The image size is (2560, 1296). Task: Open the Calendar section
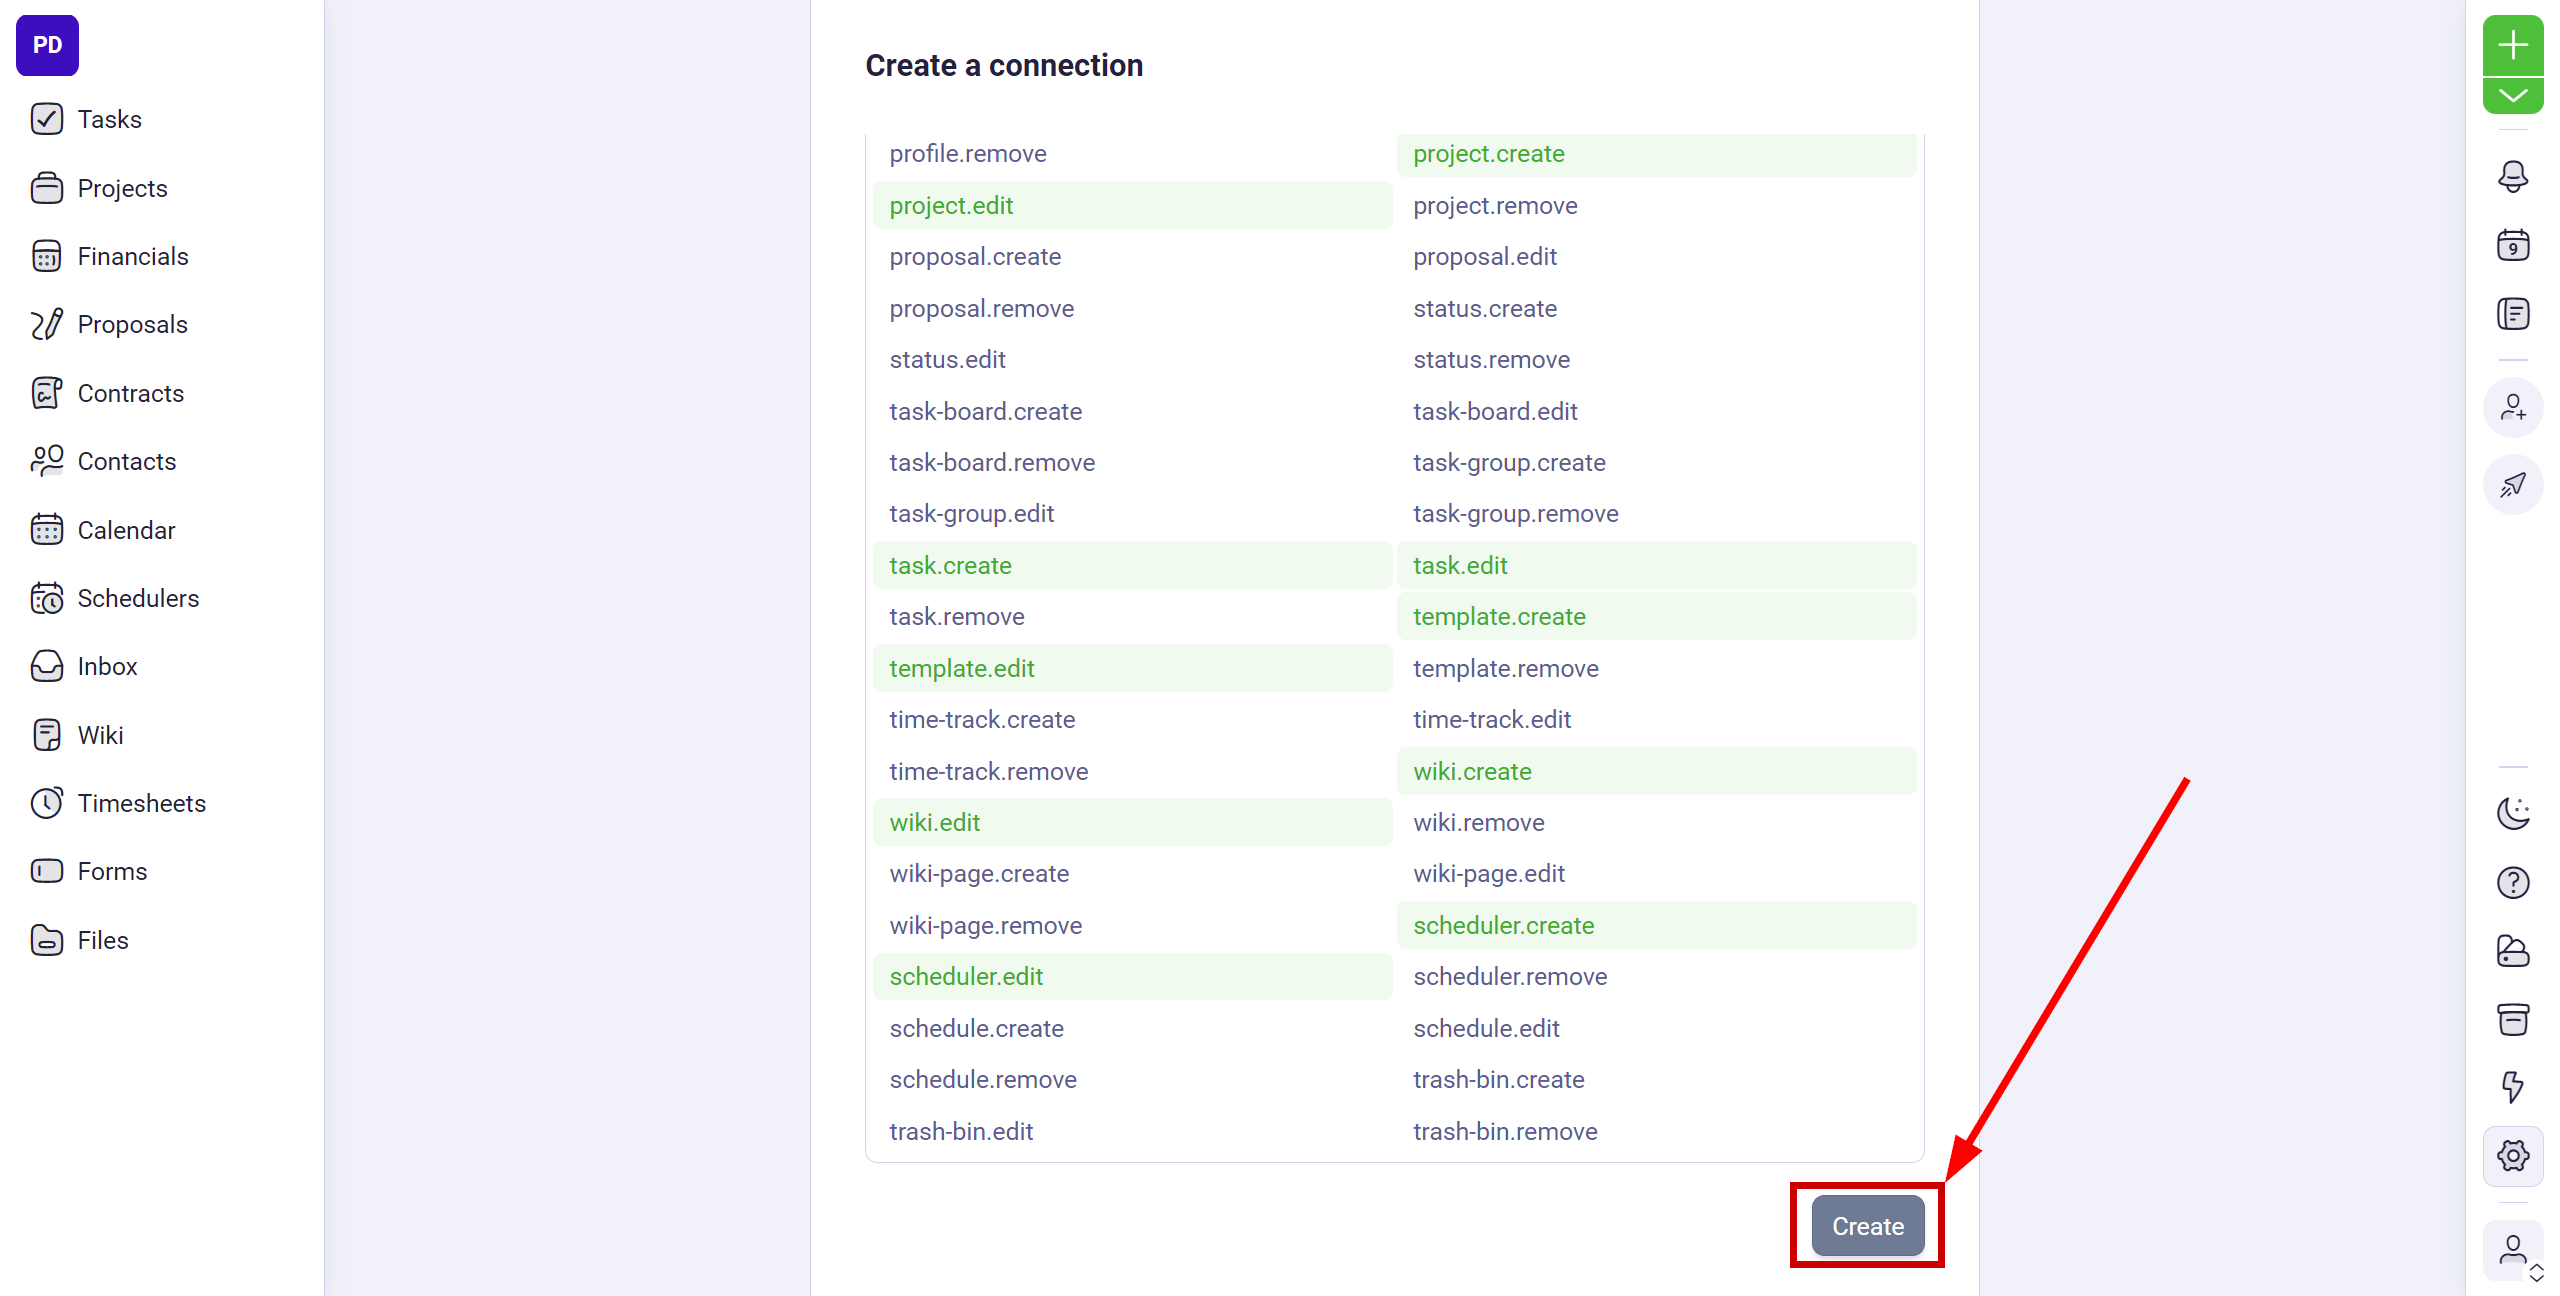tap(126, 529)
